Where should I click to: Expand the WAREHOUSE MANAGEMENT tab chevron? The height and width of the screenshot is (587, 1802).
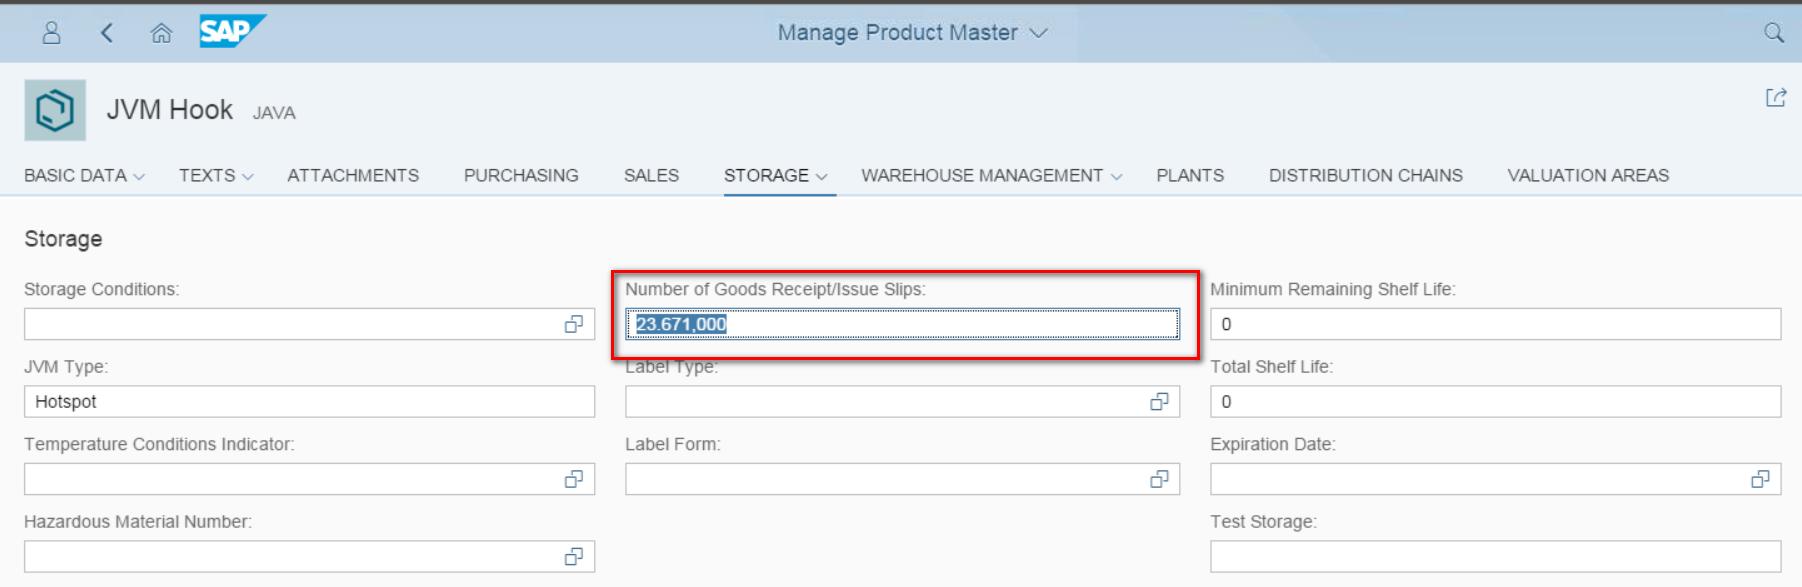click(1116, 177)
